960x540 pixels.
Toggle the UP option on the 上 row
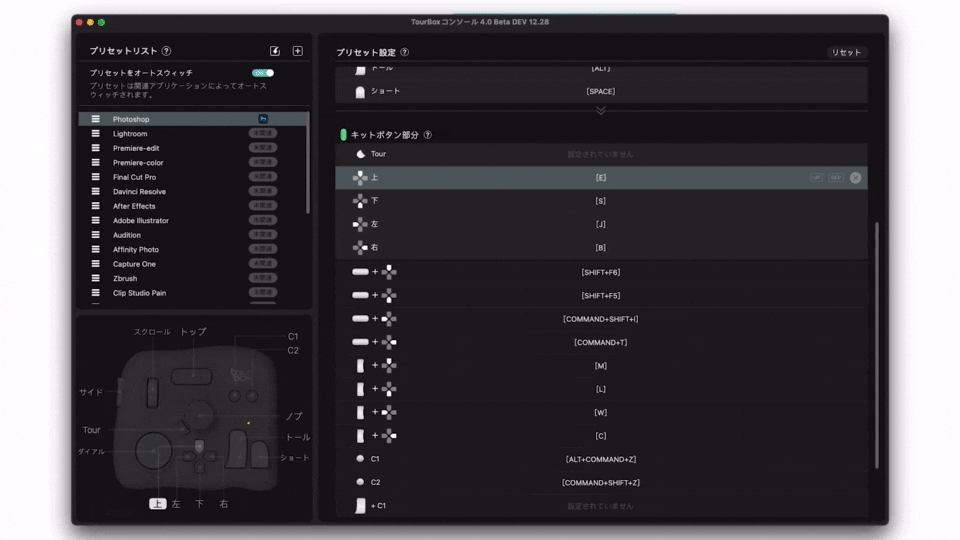click(816, 177)
